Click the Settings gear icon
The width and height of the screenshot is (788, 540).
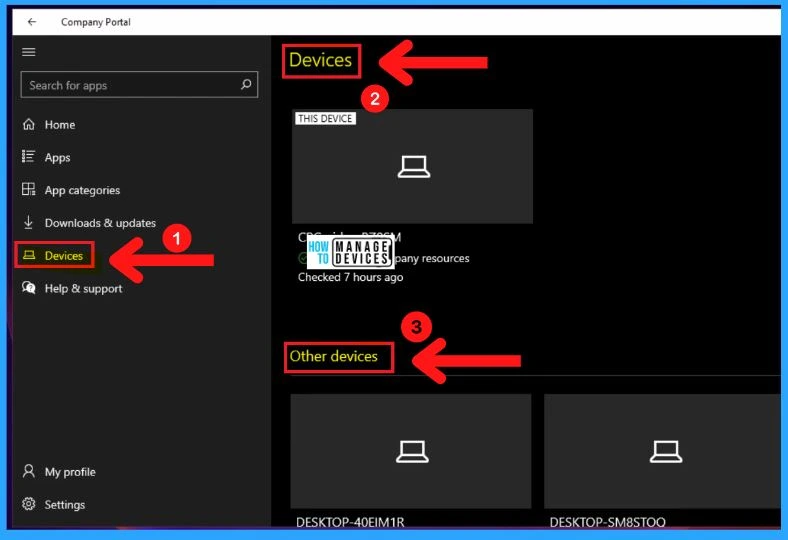click(29, 504)
